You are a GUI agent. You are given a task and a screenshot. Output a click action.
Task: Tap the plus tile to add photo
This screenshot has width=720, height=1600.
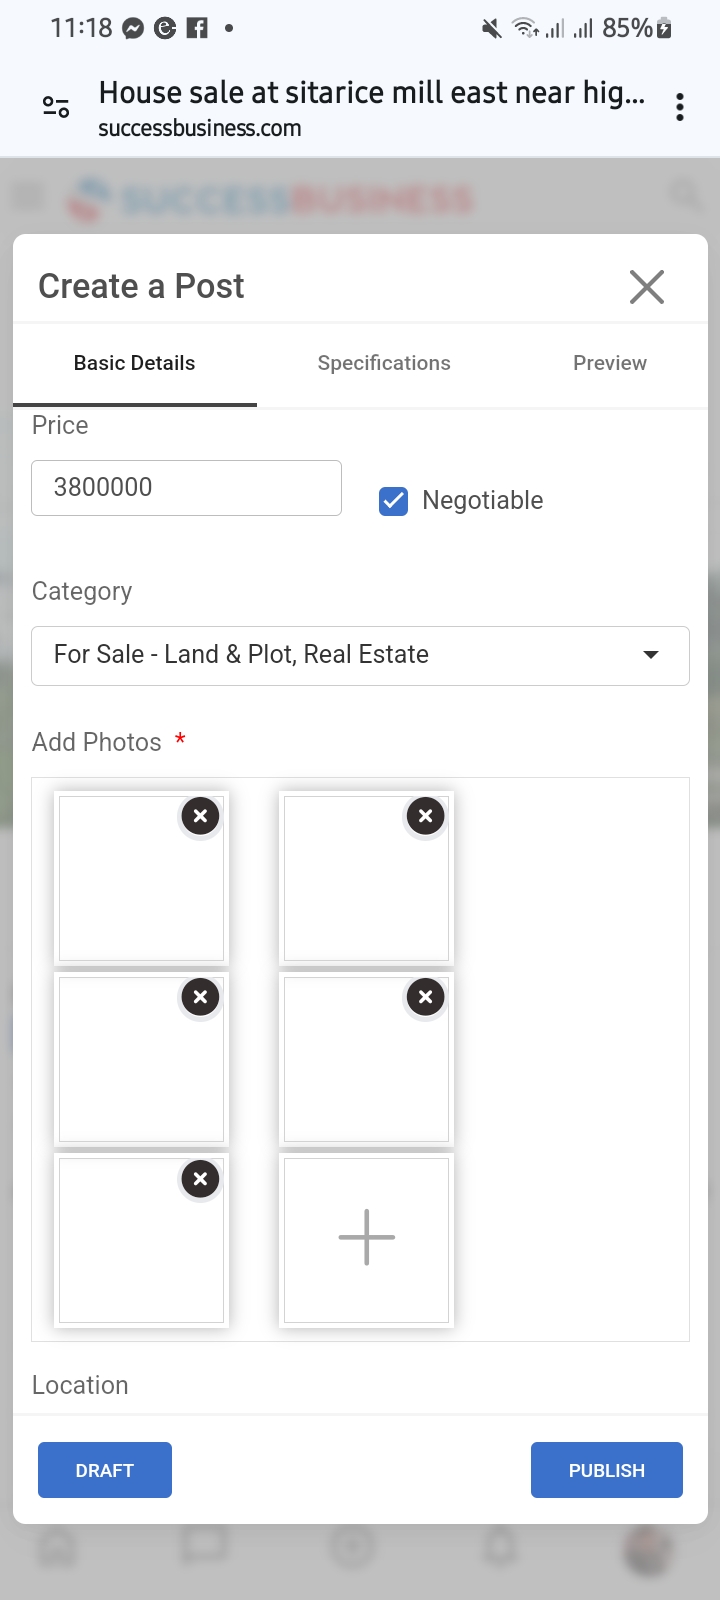(x=366, y=1238)
